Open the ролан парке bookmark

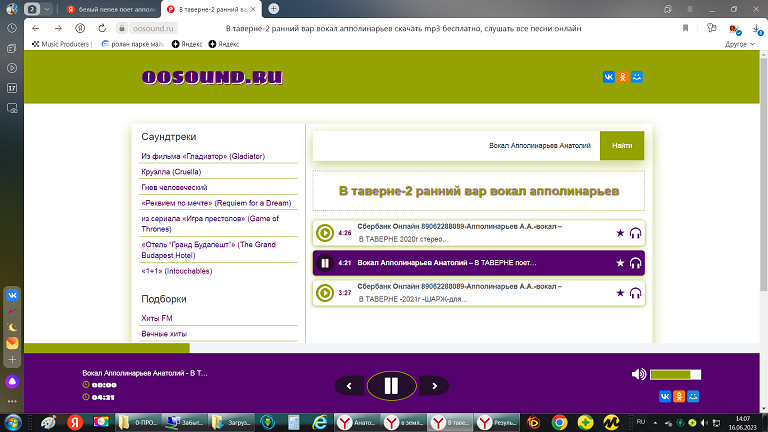pyautogui.click(x=133, y=44)
